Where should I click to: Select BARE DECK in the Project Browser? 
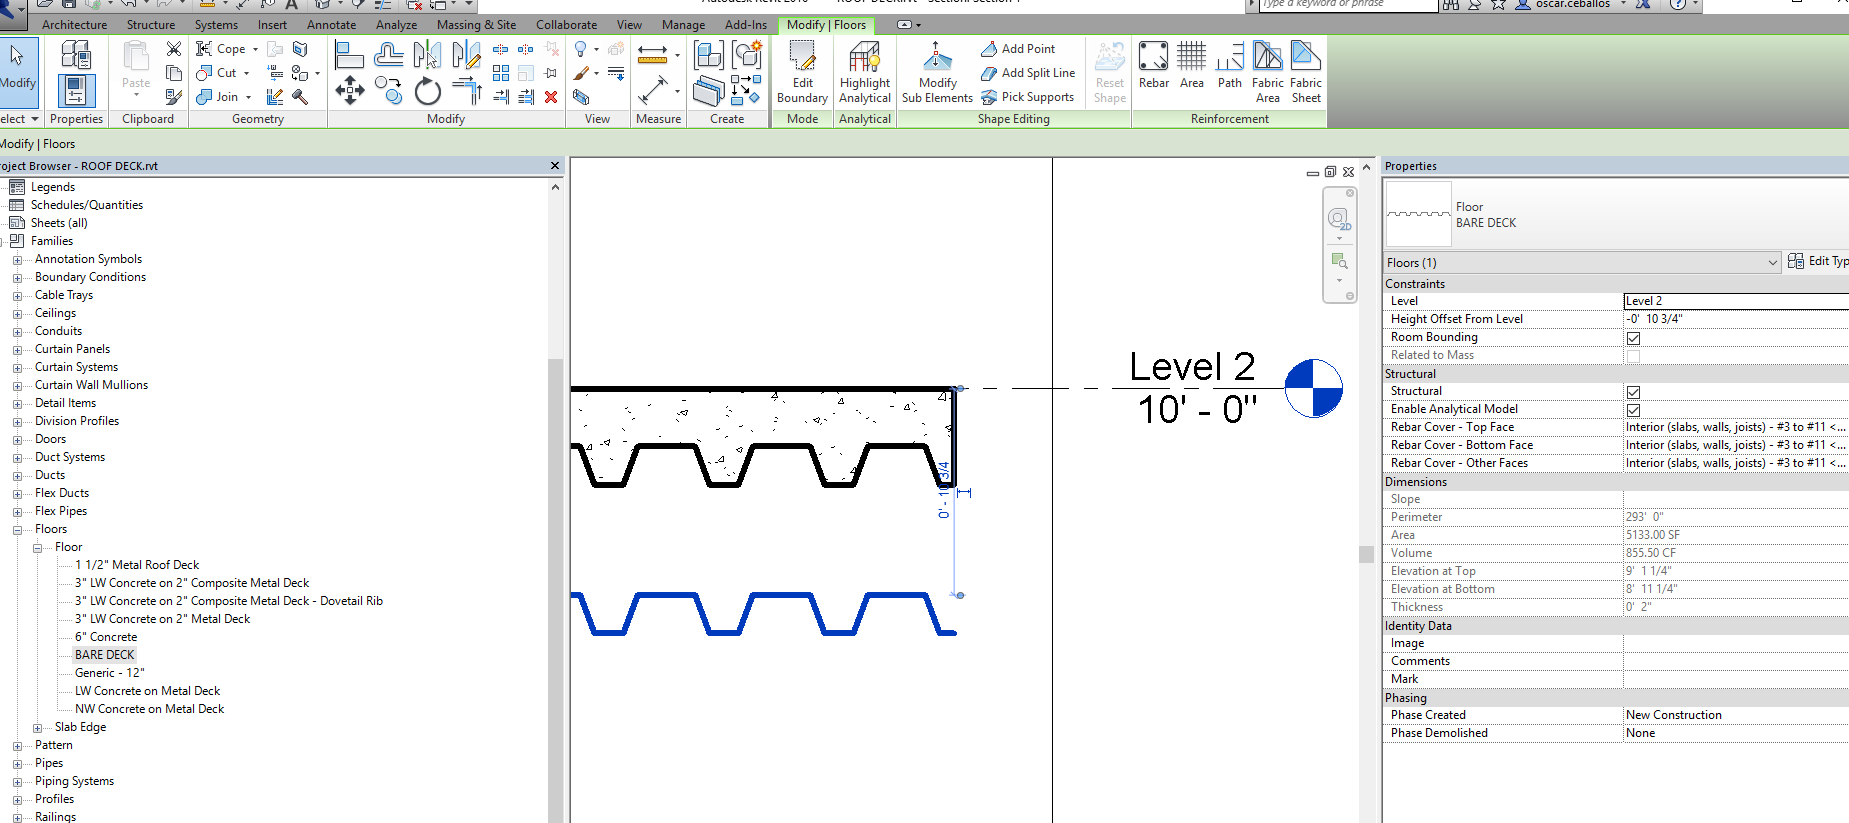point(104,655)
